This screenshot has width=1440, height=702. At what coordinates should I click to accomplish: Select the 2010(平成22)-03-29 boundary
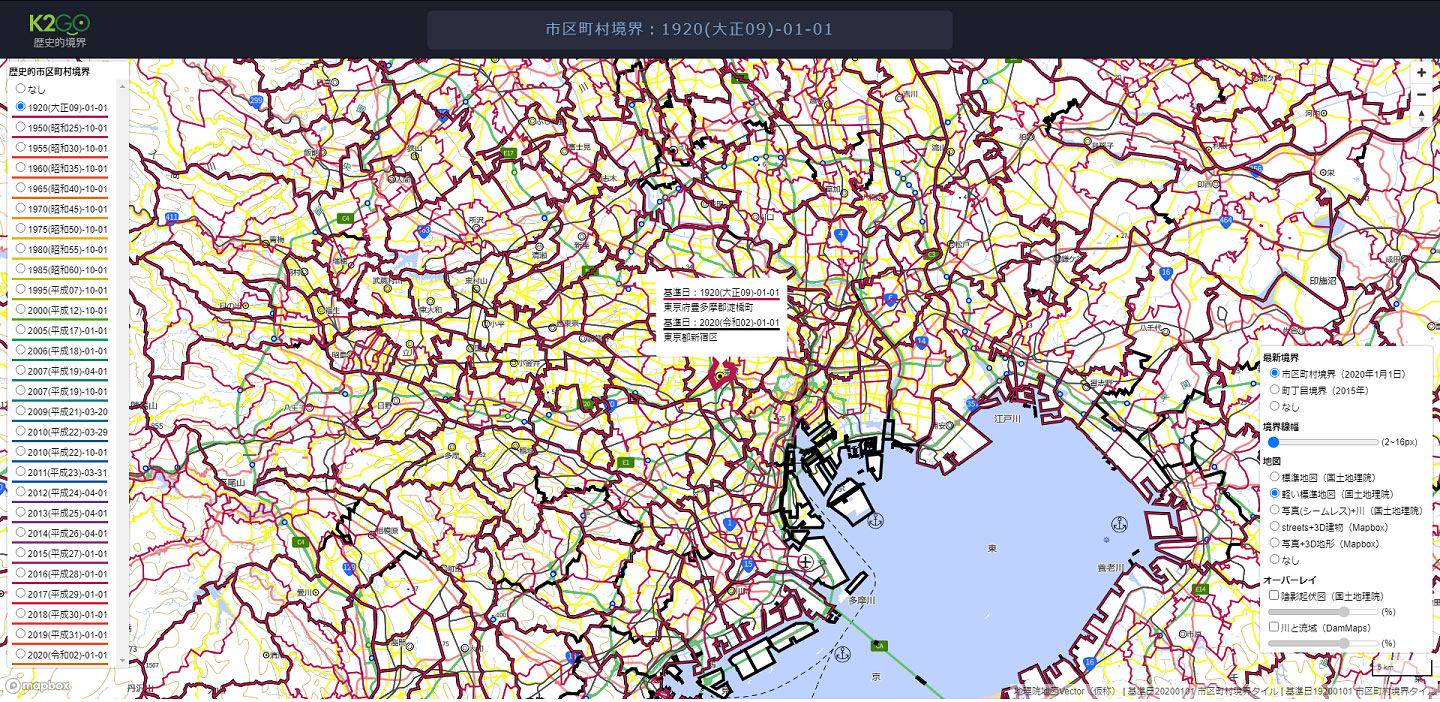click(20, 432)
